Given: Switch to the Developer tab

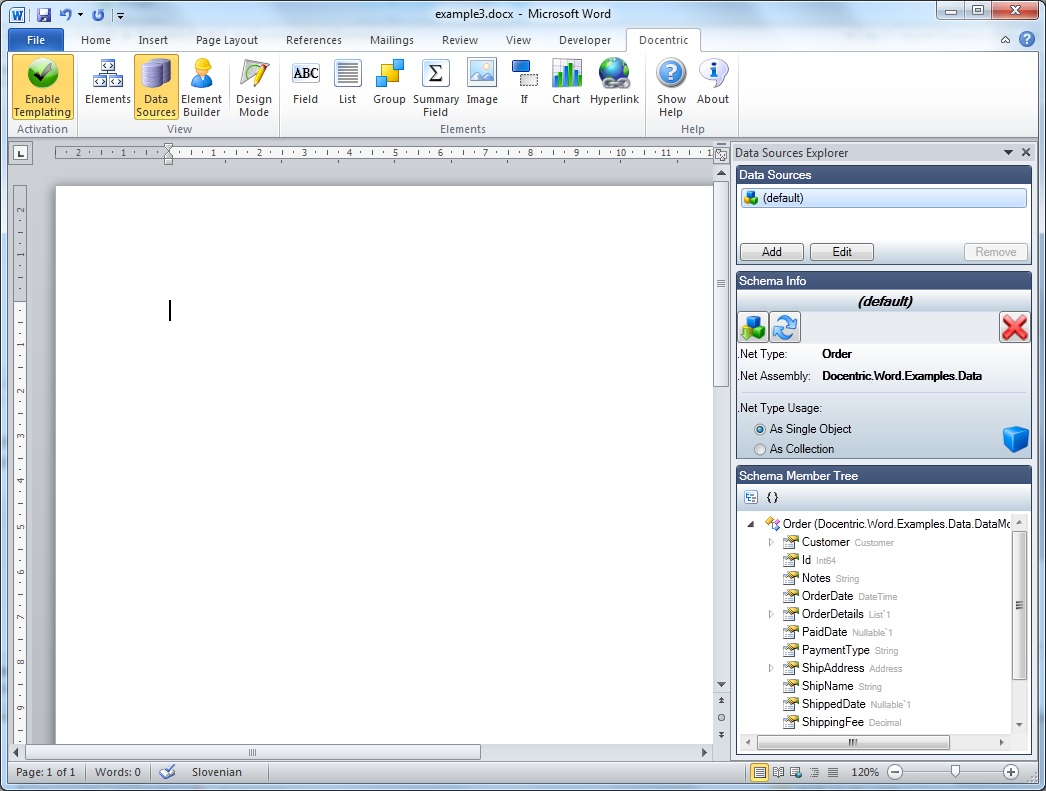Looking at the screenshot, I should 585,40.
